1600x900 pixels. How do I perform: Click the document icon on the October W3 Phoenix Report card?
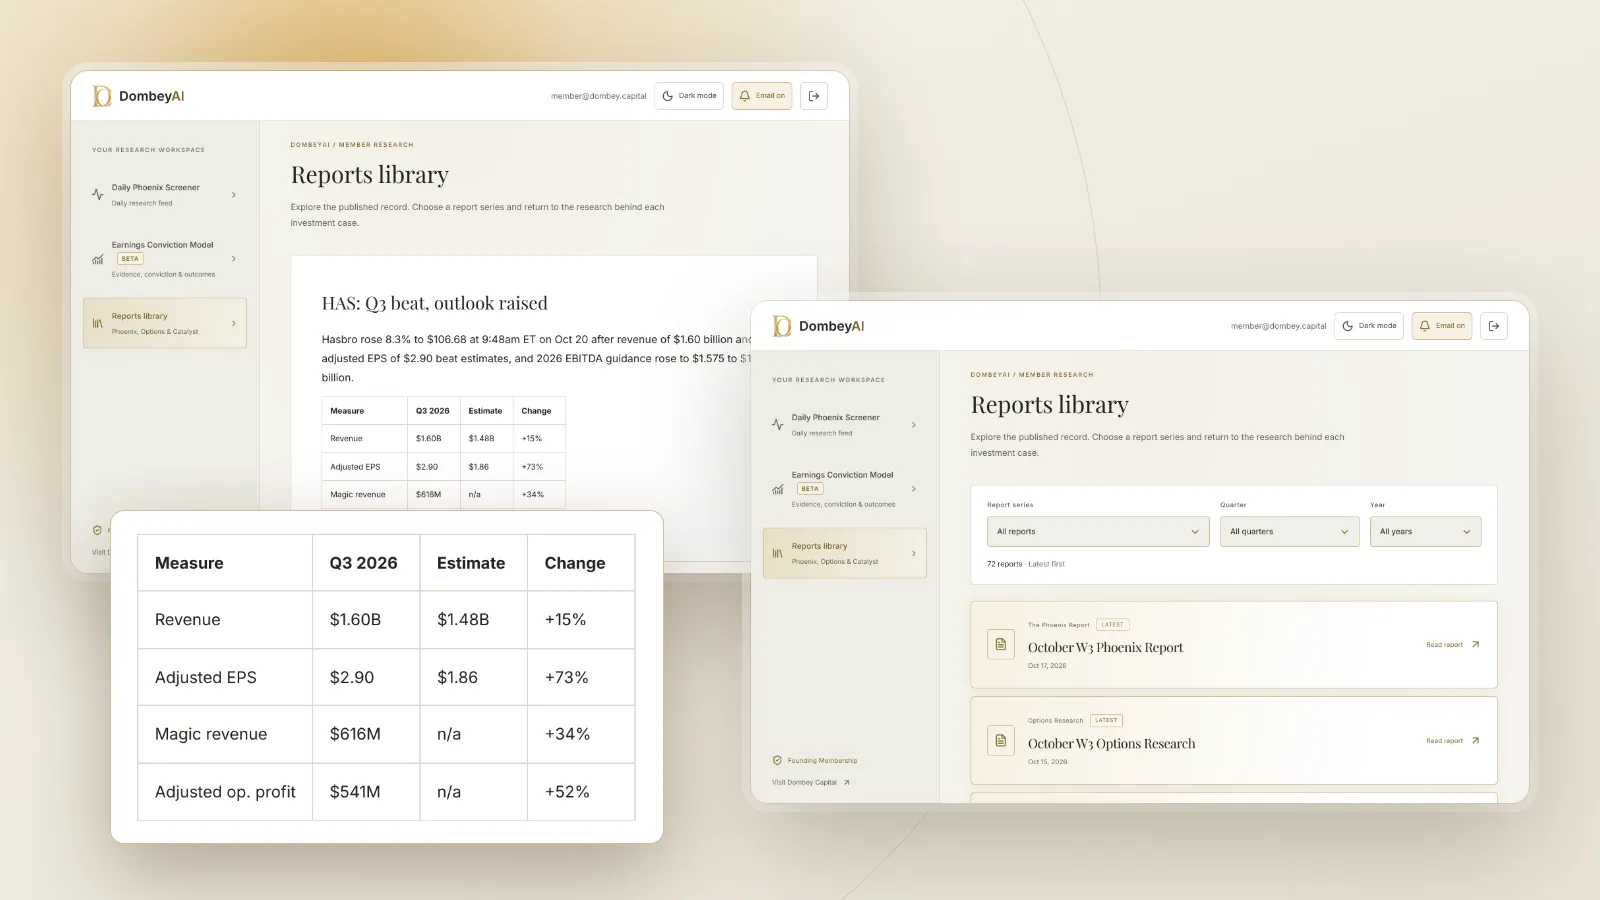point(1001,644)
